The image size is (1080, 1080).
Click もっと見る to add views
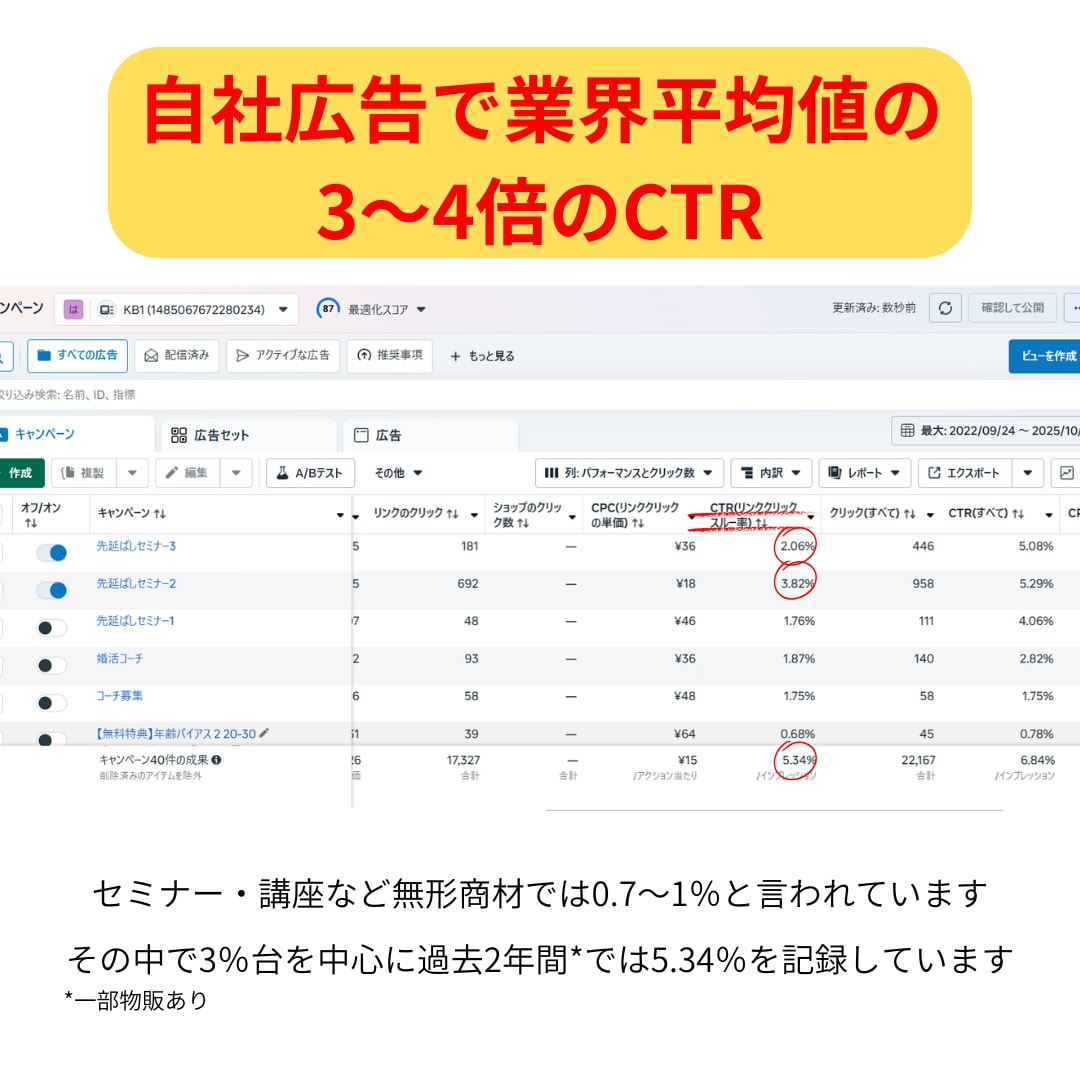pos(482,356)
